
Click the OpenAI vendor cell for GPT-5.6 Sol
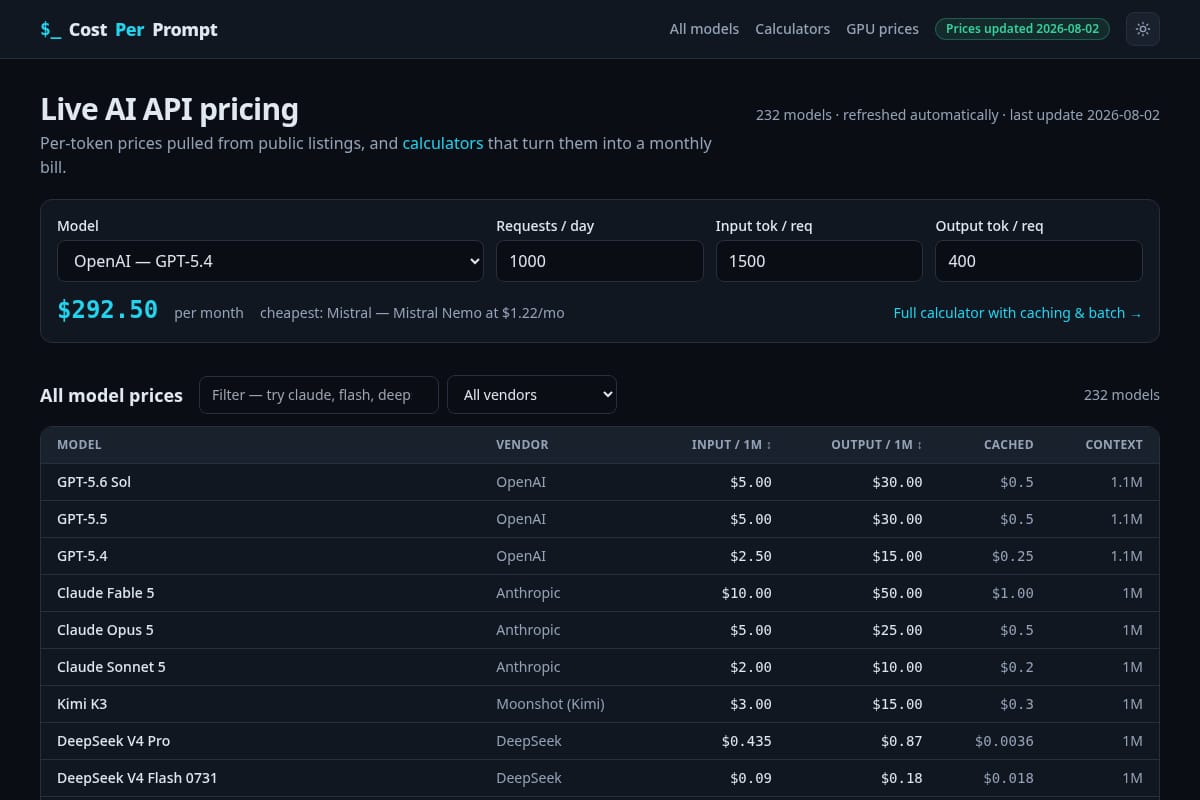[521, 482]
